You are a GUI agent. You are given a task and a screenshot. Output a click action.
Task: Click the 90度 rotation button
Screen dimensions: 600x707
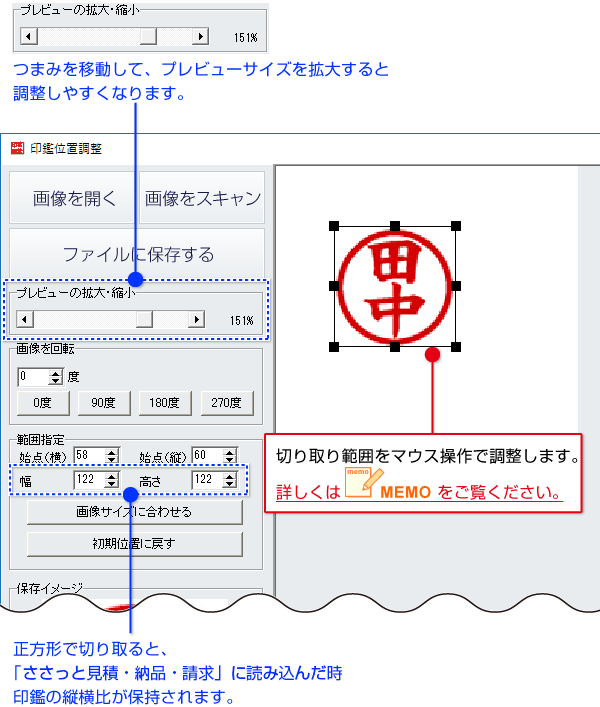(x=104, y=403)
